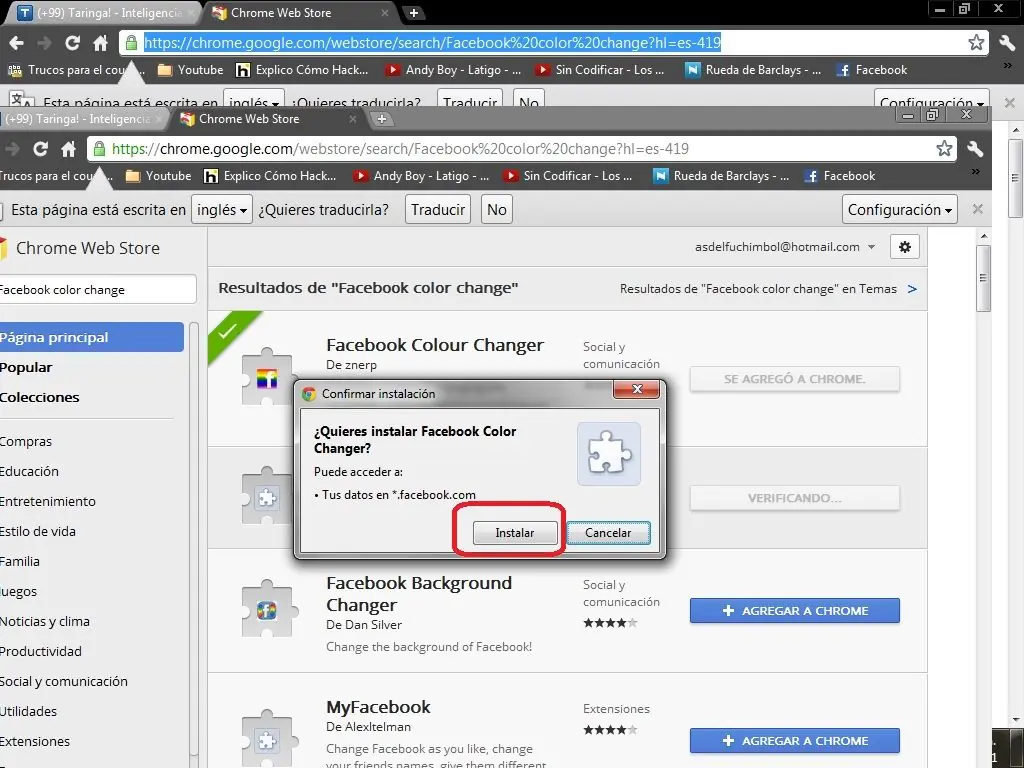The width and height of the screenshot is (1024, 768).
Task: Open a new tab in the outer window
Action: pos(413,13)
